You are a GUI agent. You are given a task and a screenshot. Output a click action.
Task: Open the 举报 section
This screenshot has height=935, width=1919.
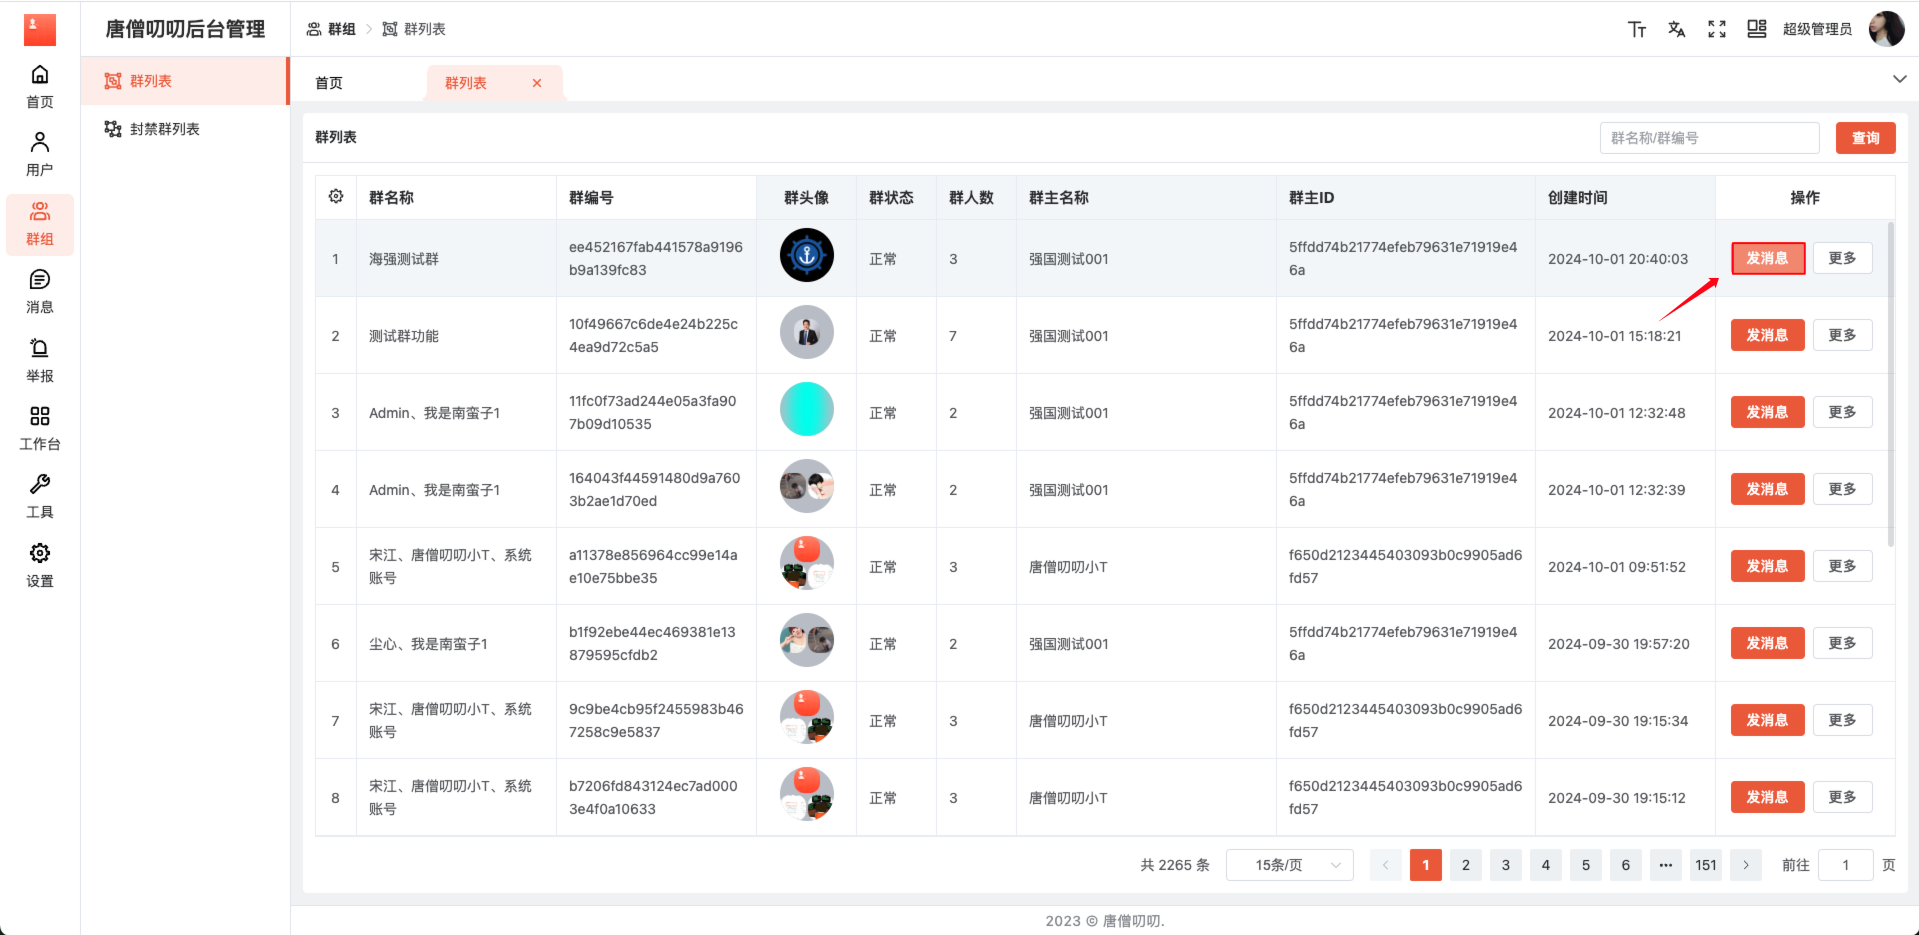click(x=39, y=360)
